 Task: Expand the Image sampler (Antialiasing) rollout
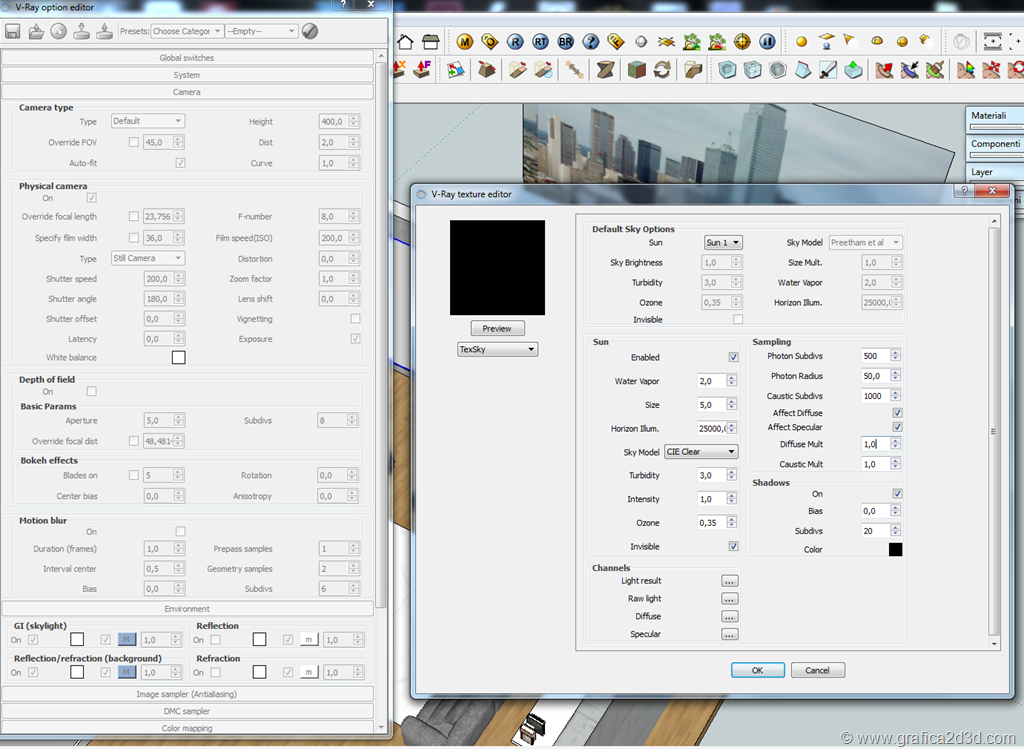[x=187, y=694]
